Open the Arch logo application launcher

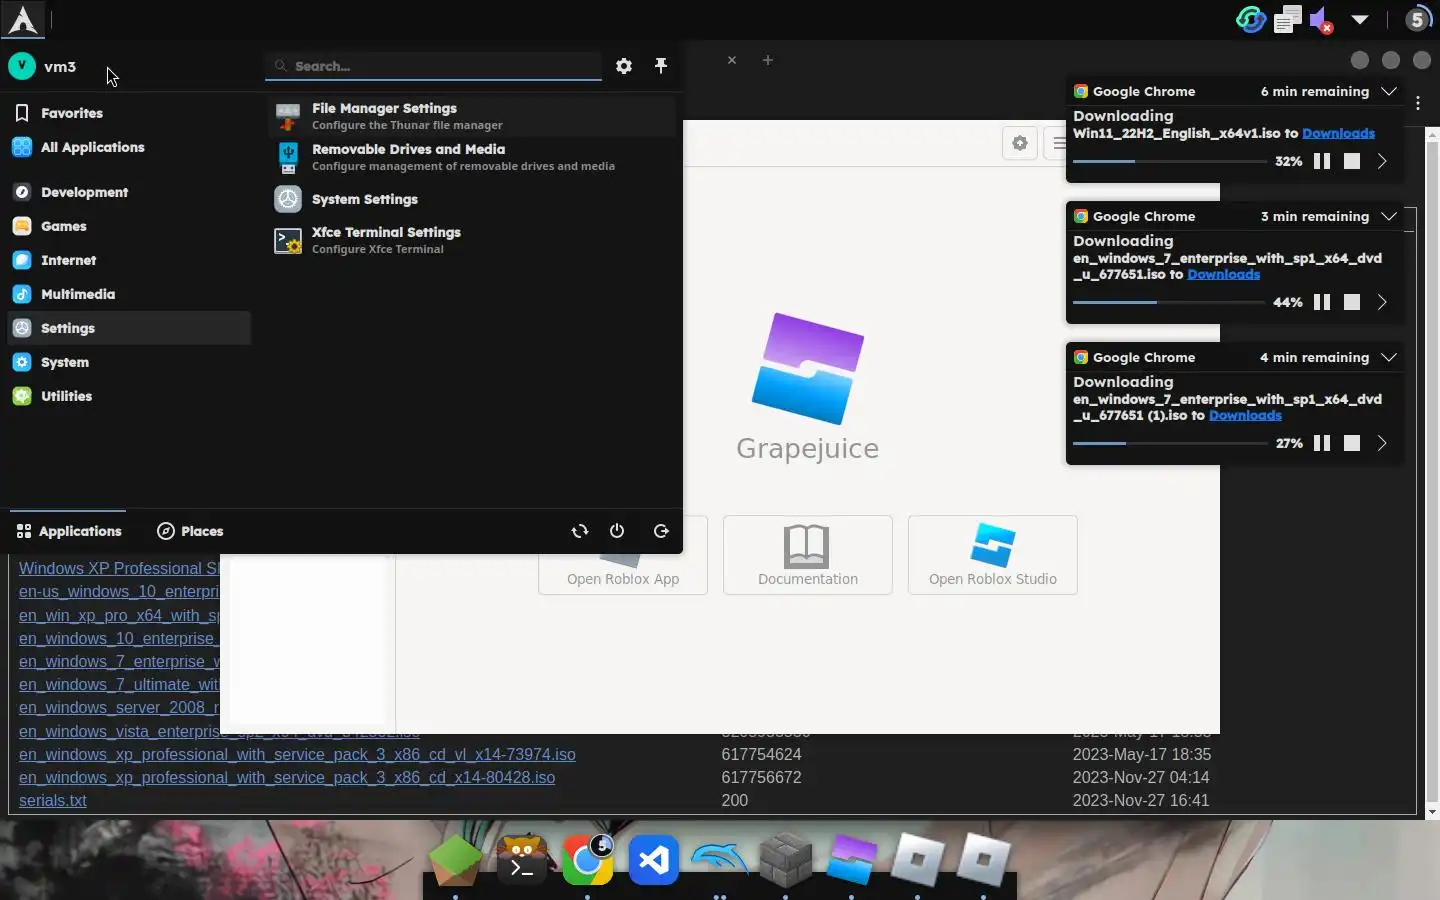[x=22, y=19]
